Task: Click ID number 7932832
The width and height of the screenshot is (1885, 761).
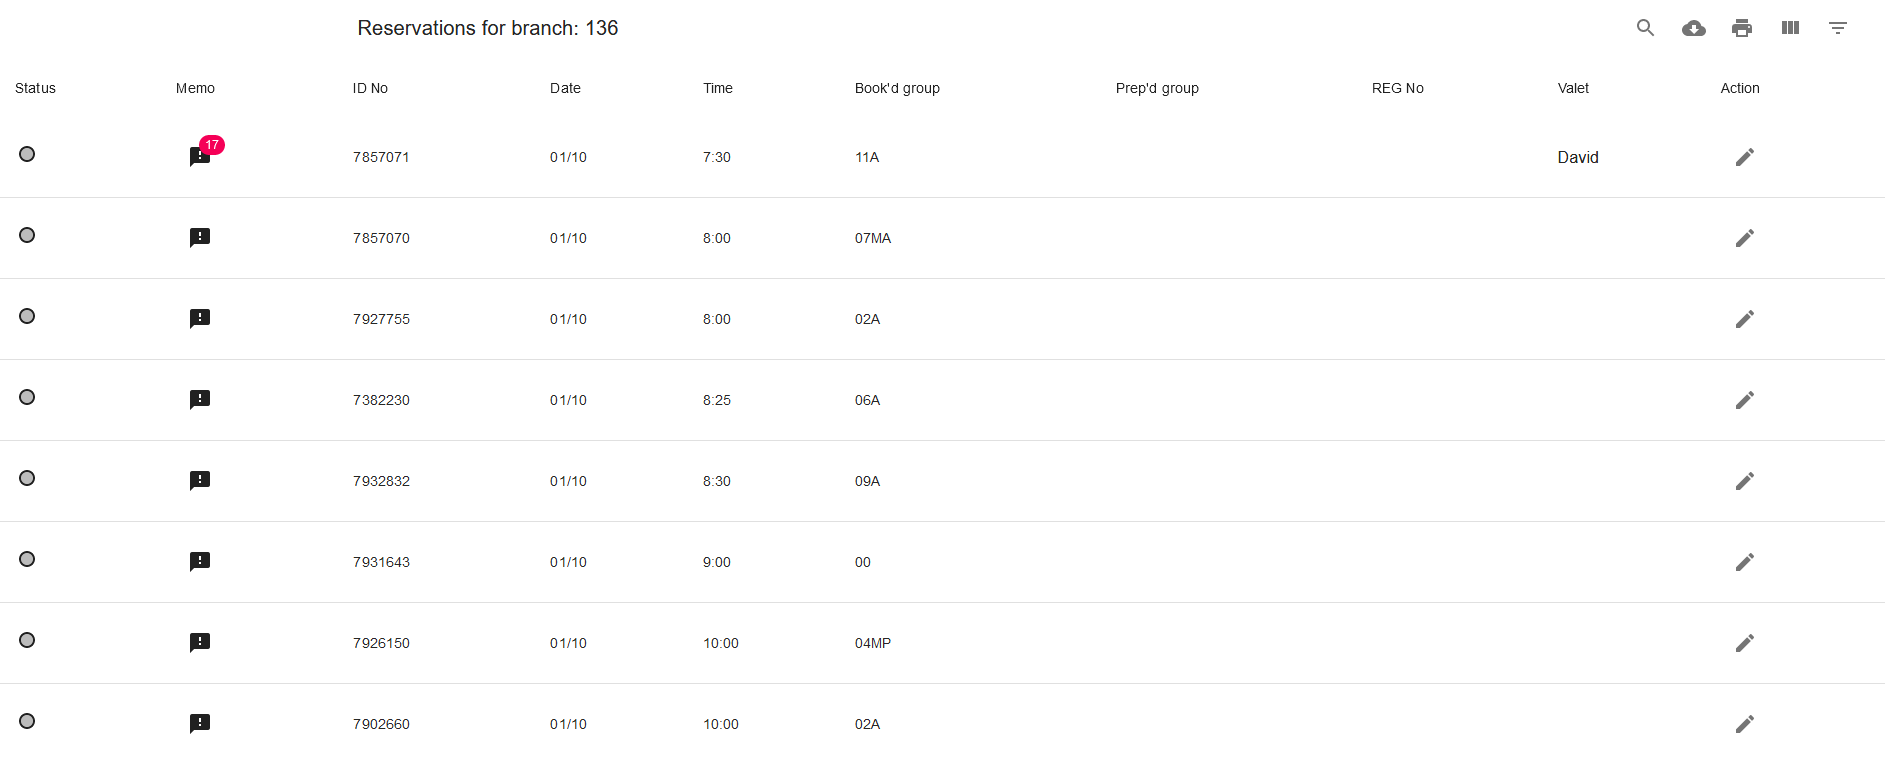Action: pyautogui.click(x=381, y=481)
